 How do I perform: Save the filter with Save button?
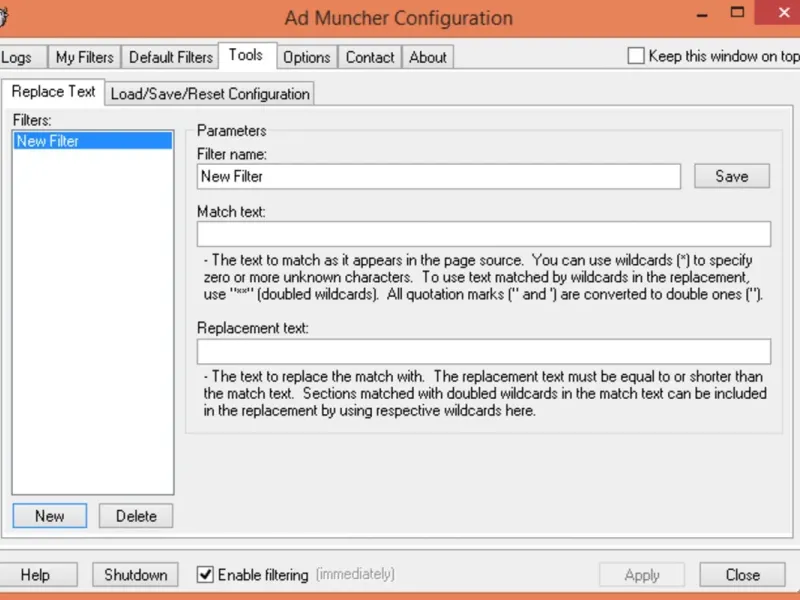coord(732,176)
